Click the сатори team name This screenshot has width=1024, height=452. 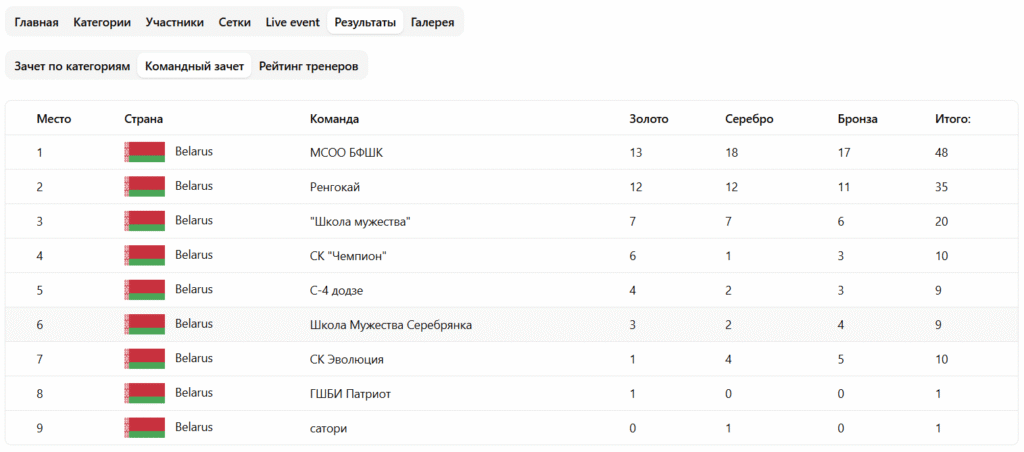pos(330,428)
